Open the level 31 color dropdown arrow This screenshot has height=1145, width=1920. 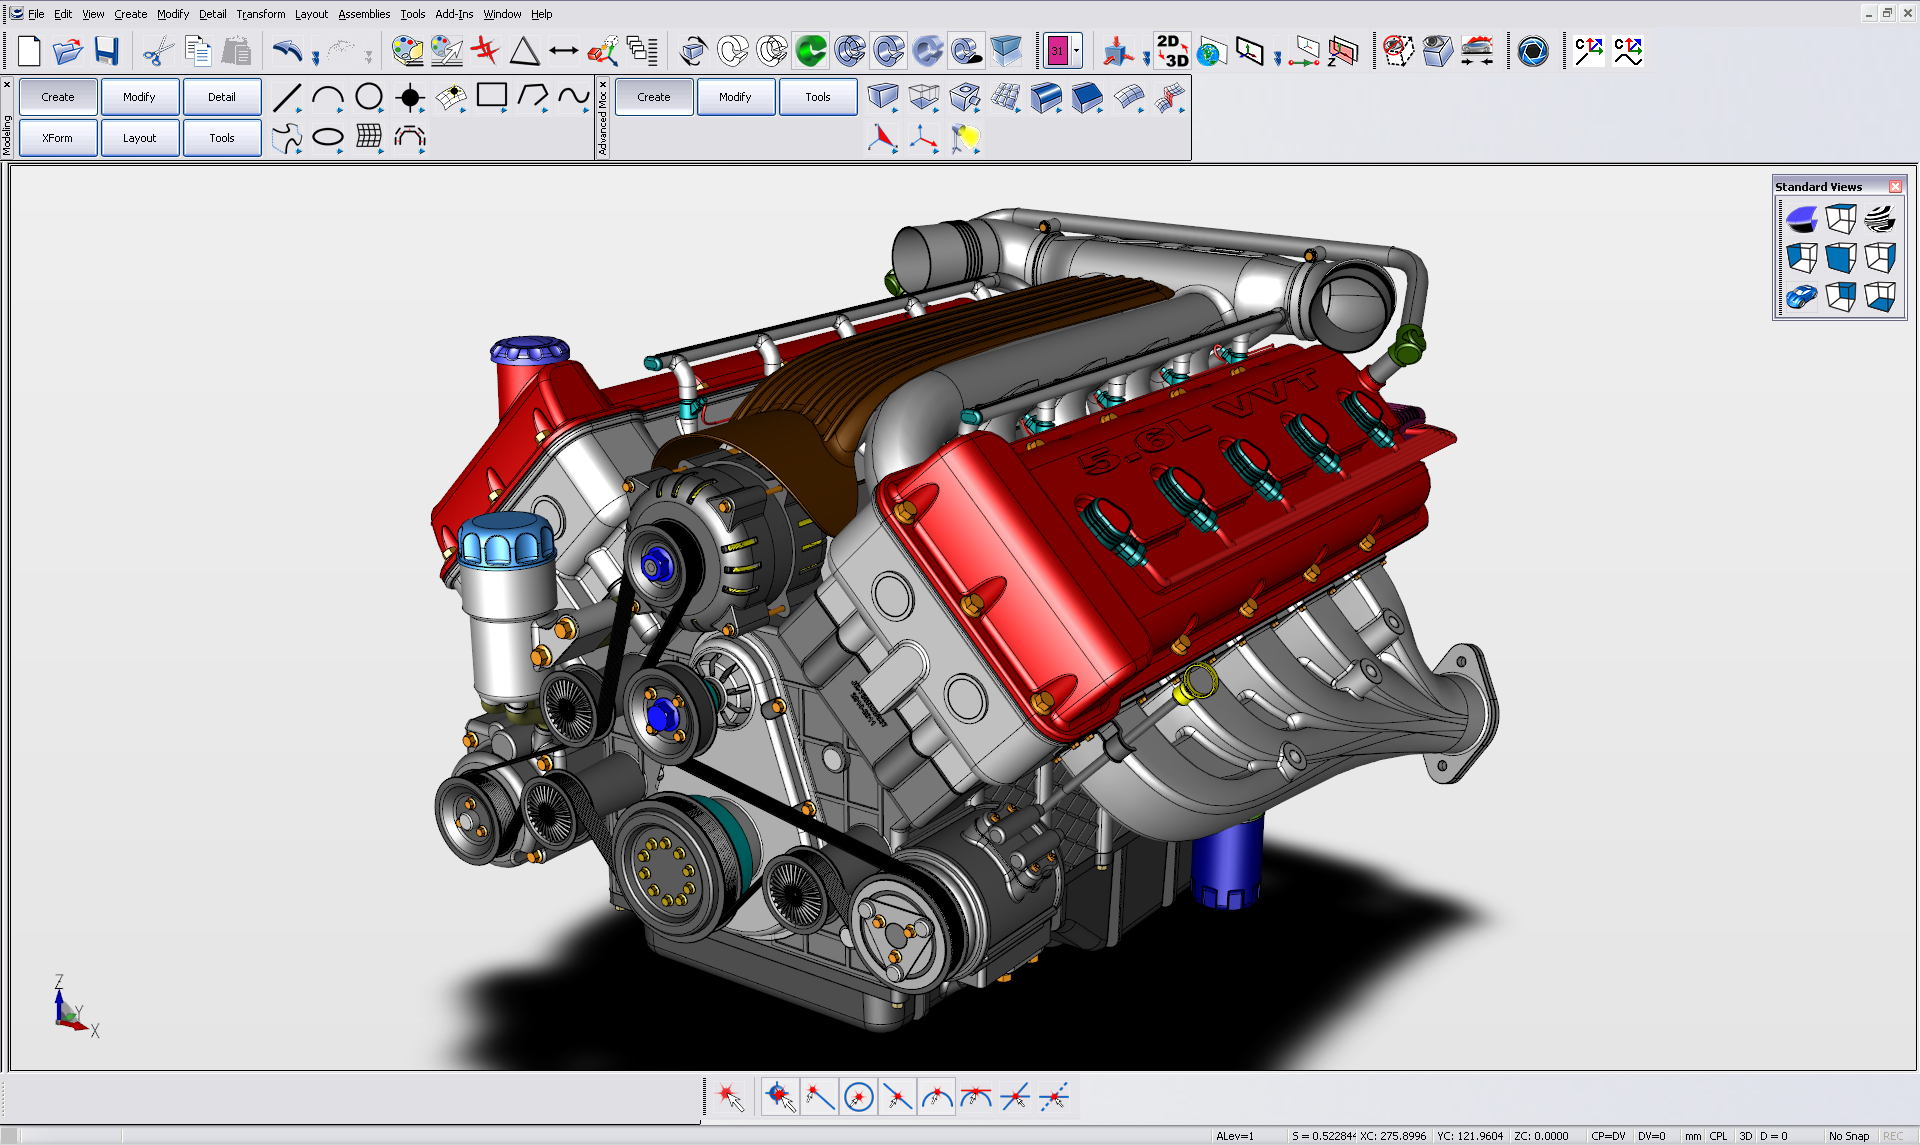[1076, 51]
